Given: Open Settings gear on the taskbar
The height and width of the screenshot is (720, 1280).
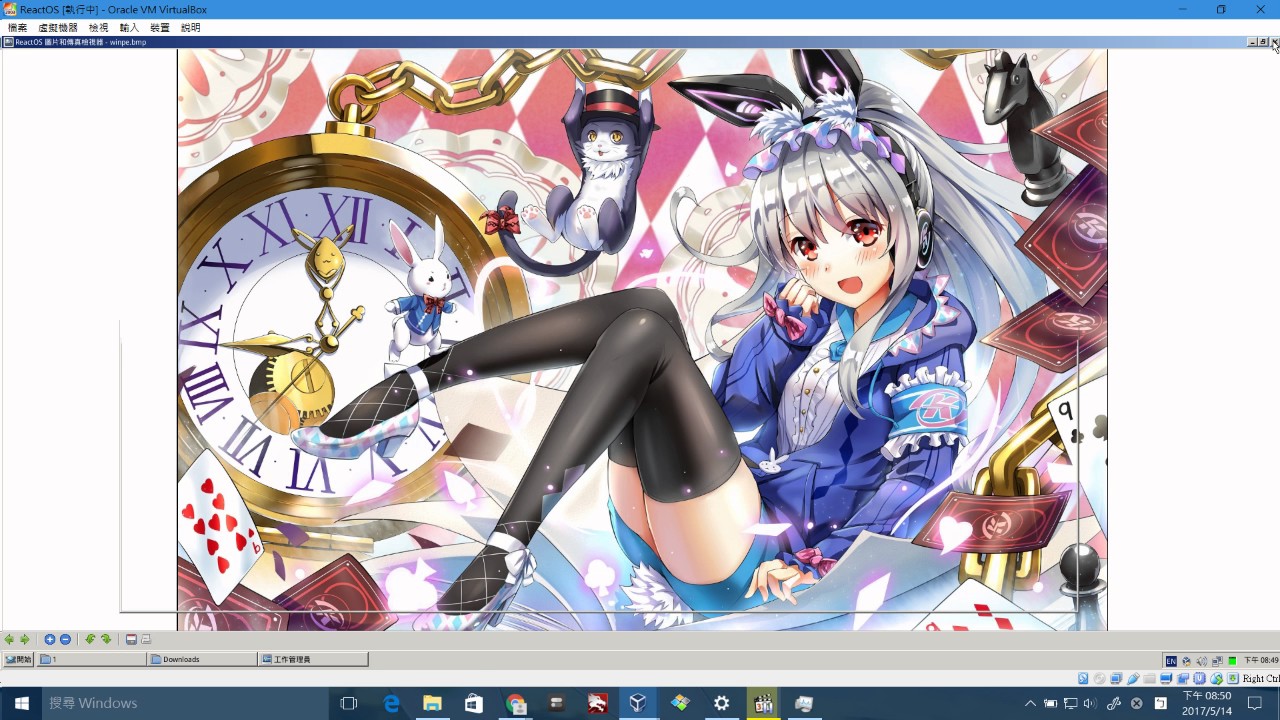Looking at the screenshot, I should click(721, 703).
